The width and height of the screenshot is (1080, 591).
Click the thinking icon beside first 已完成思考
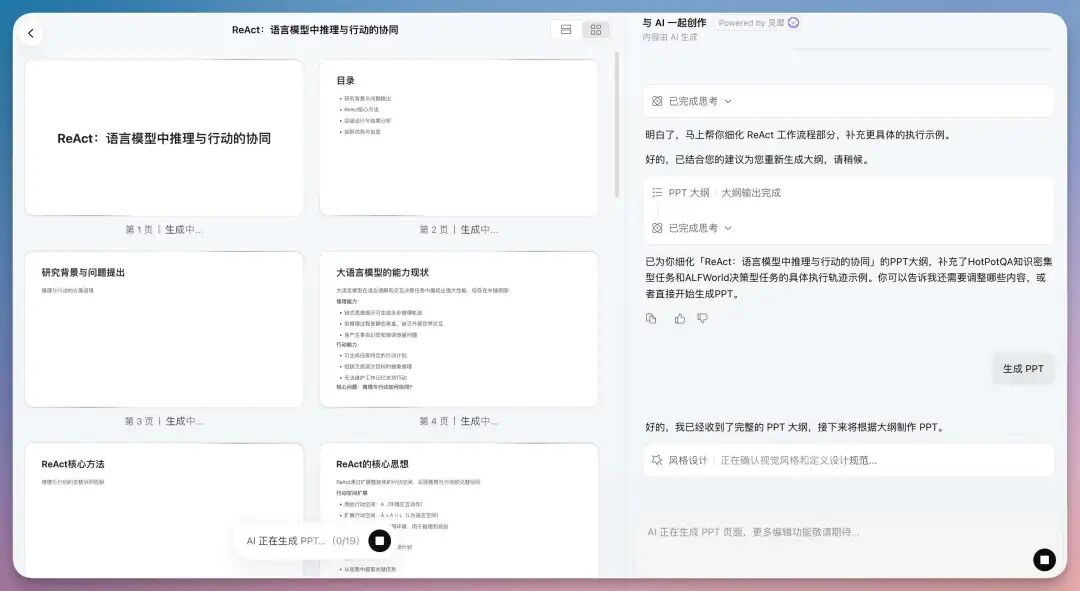(657, 101)
